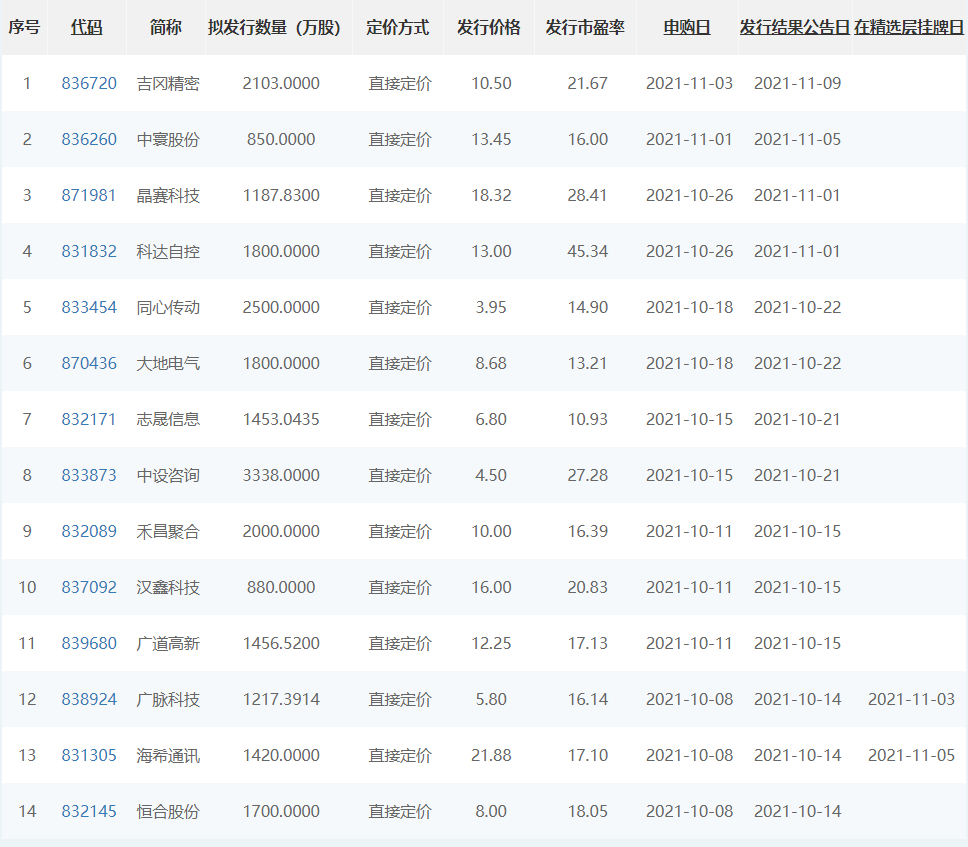This screenshot has height=847, width=968.
Task: Click code 832171 for 志晟信息
Action: click(x=89, y=420)
